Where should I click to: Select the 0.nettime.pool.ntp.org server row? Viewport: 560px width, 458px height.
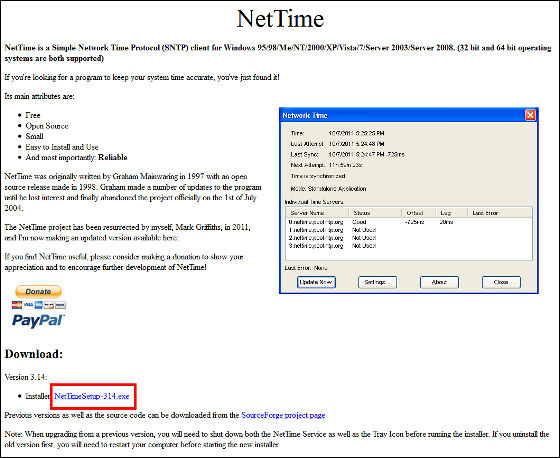coord(409,222)
